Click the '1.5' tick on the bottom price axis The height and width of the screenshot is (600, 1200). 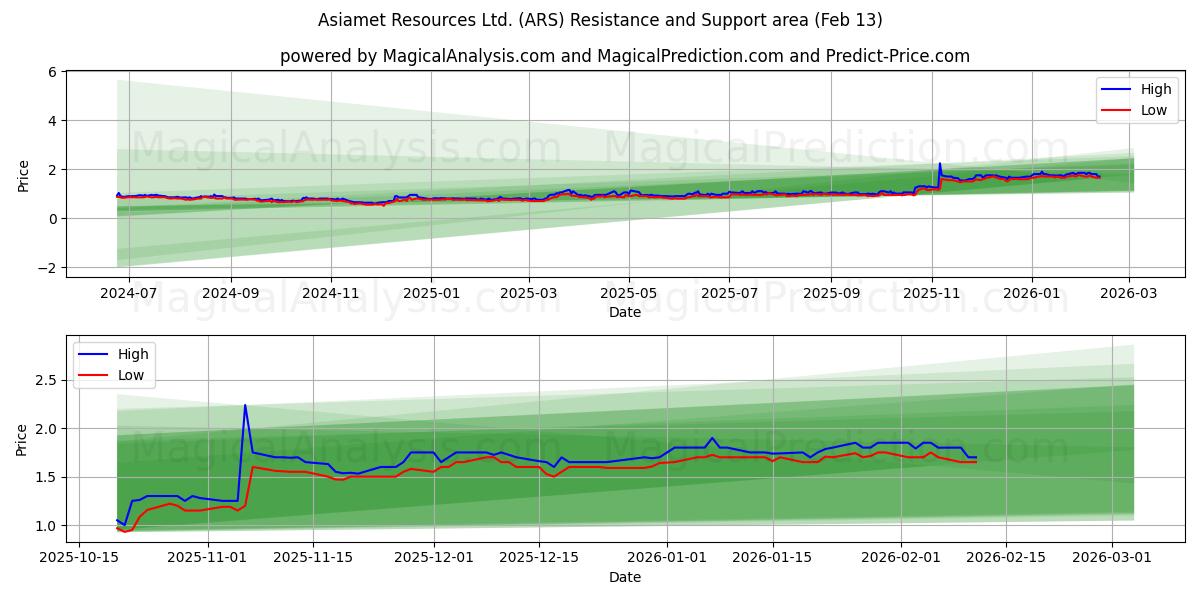[47, 477]
